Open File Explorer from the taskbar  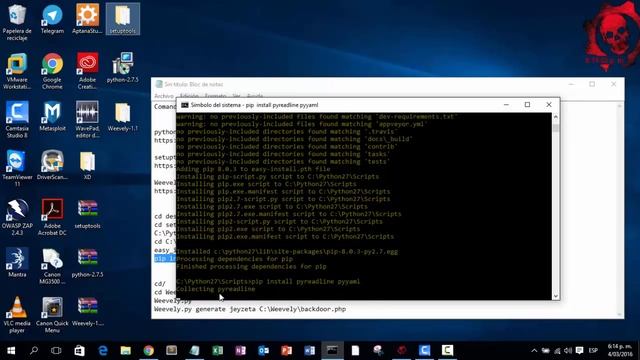coord(126,350)
